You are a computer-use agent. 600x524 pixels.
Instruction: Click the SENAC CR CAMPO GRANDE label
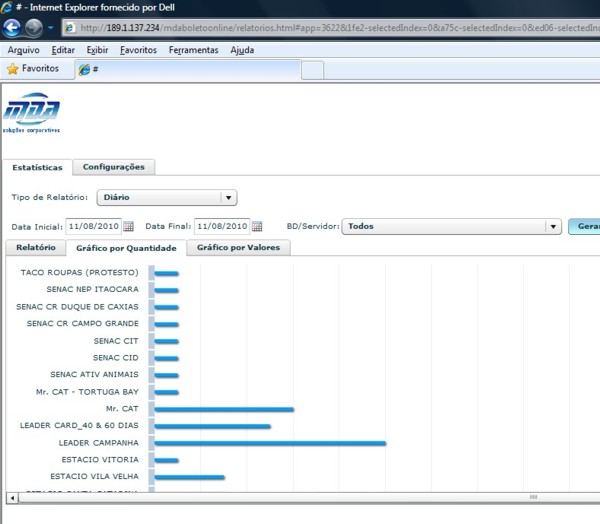pos(83,323)
